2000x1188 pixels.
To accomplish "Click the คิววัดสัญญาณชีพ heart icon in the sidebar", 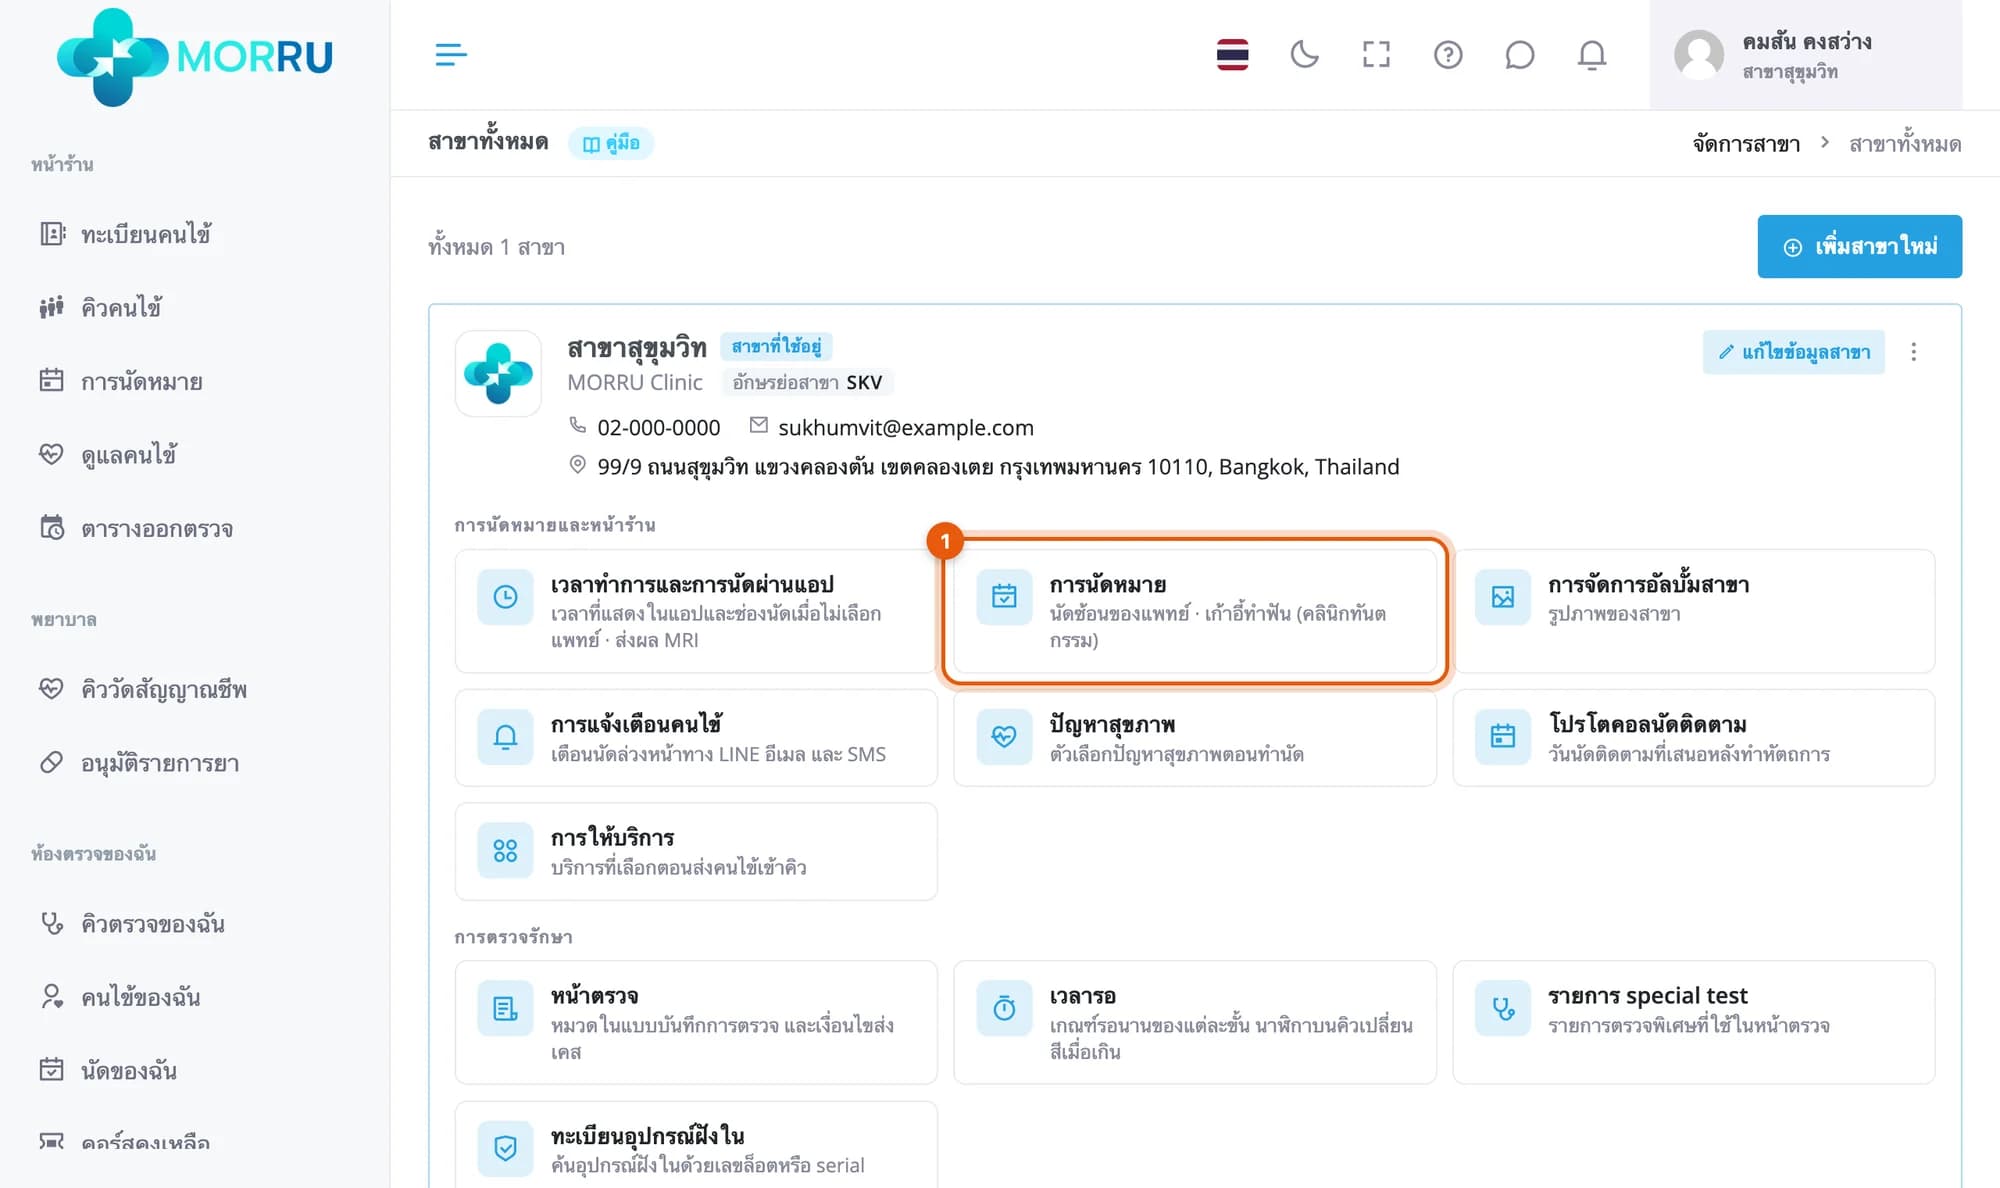I will click(x=51, y=688).
